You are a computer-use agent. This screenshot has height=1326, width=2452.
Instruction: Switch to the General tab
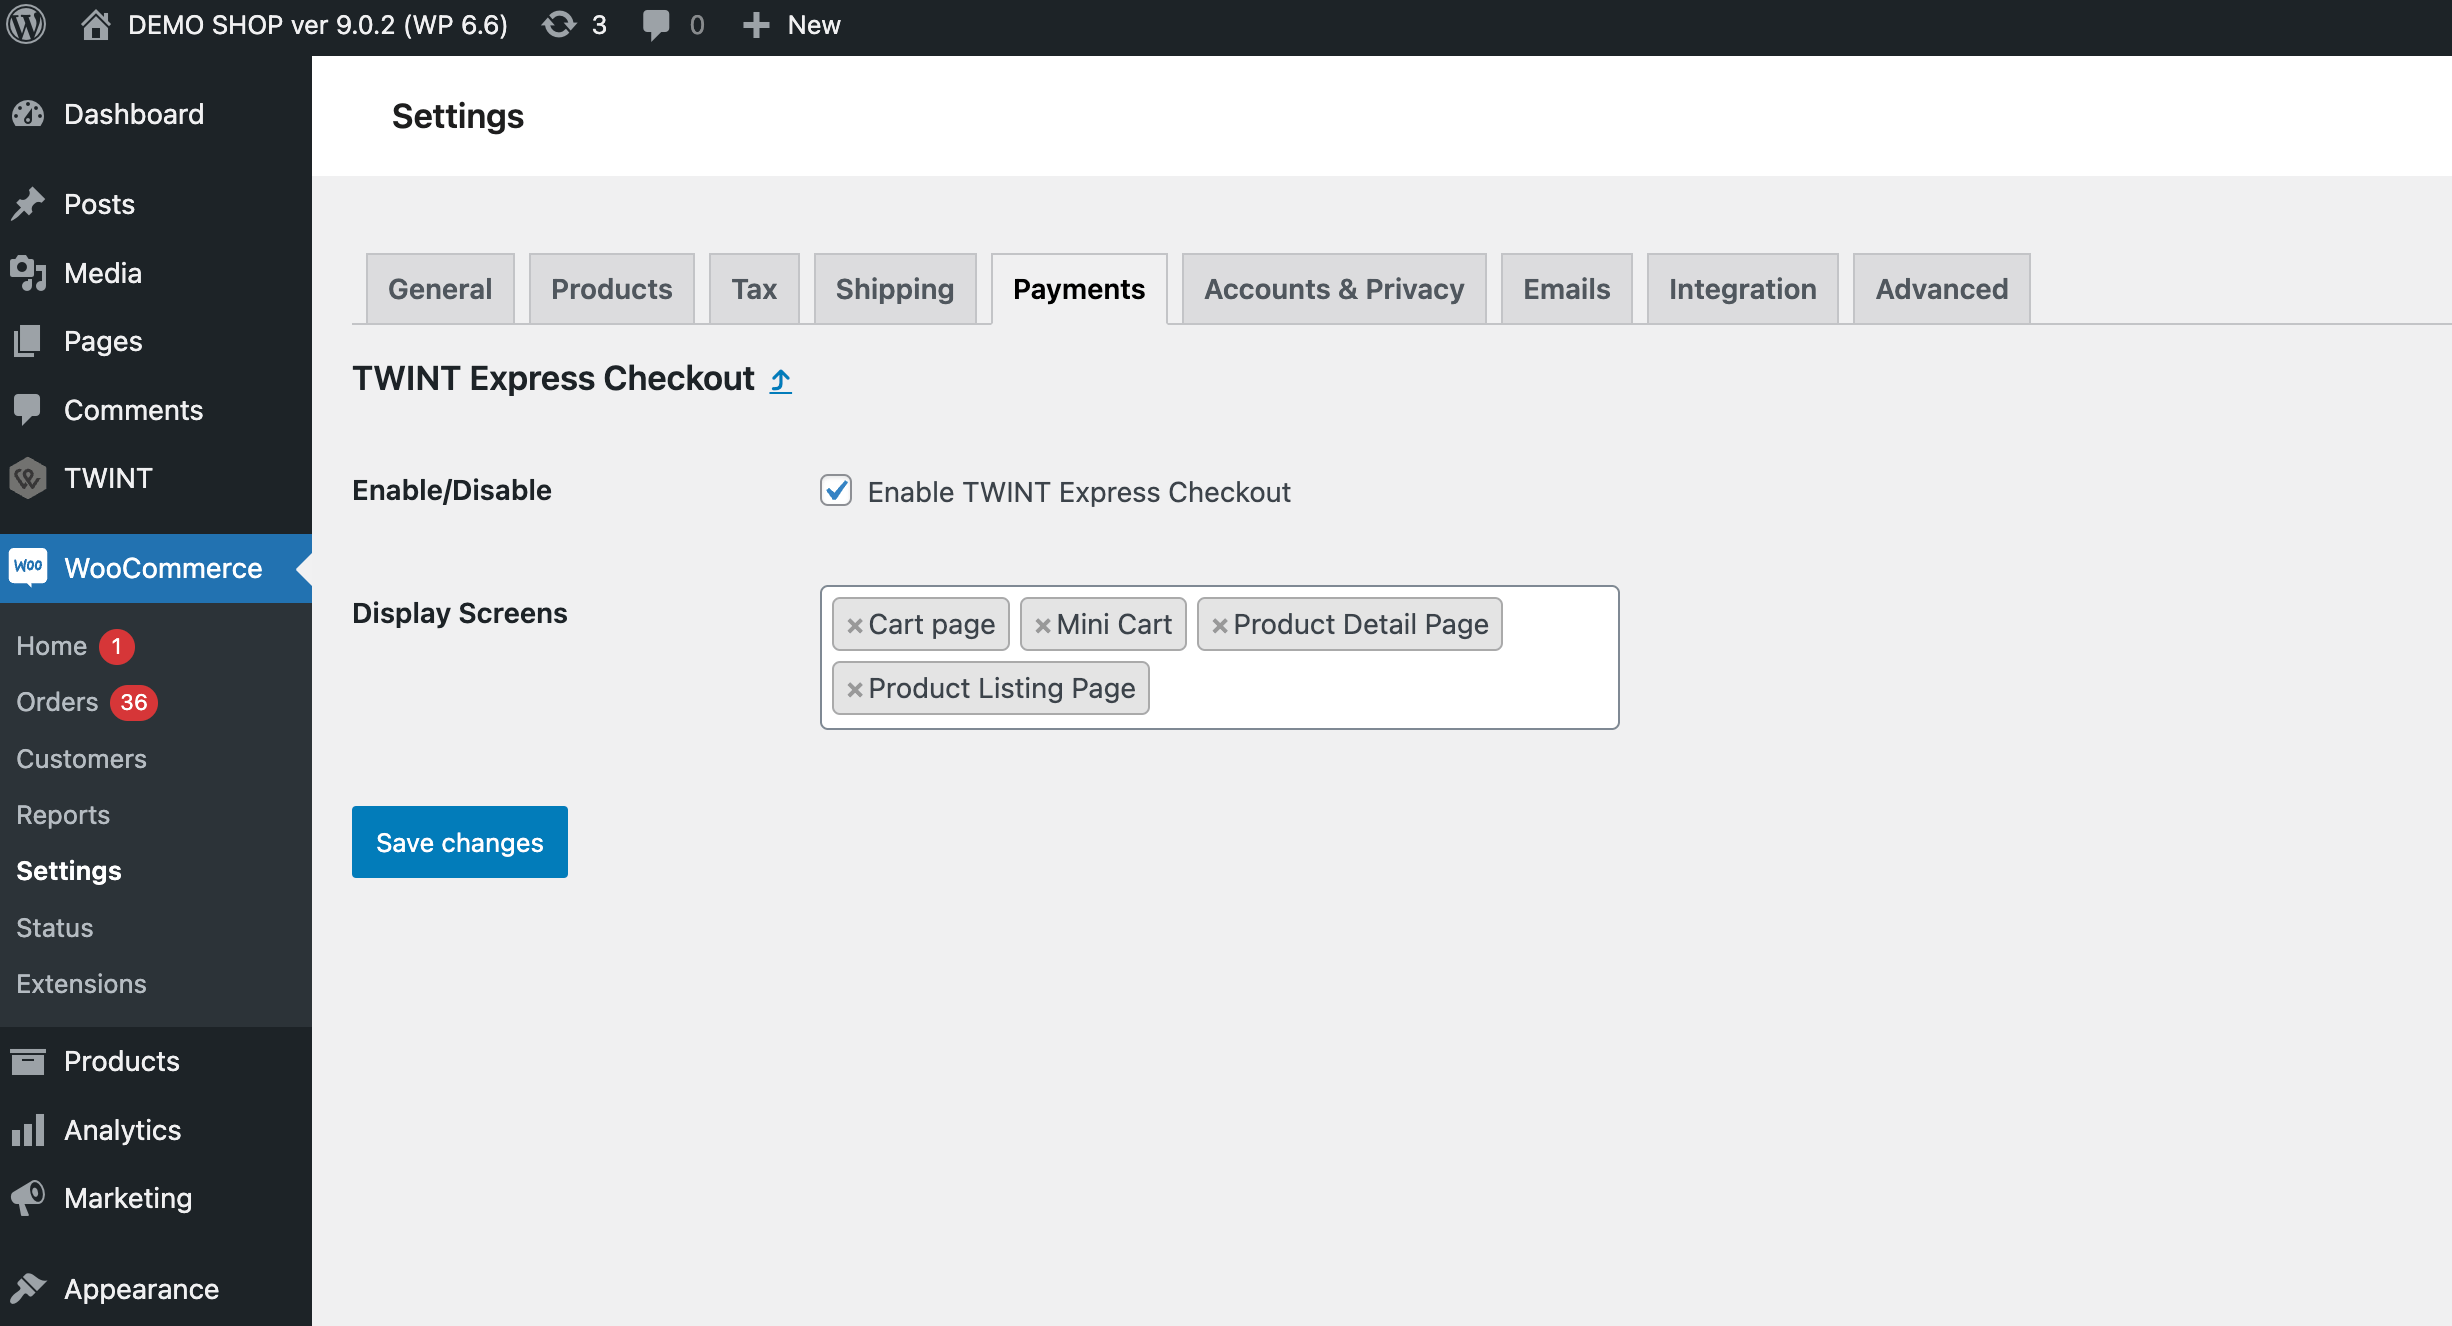440,289
